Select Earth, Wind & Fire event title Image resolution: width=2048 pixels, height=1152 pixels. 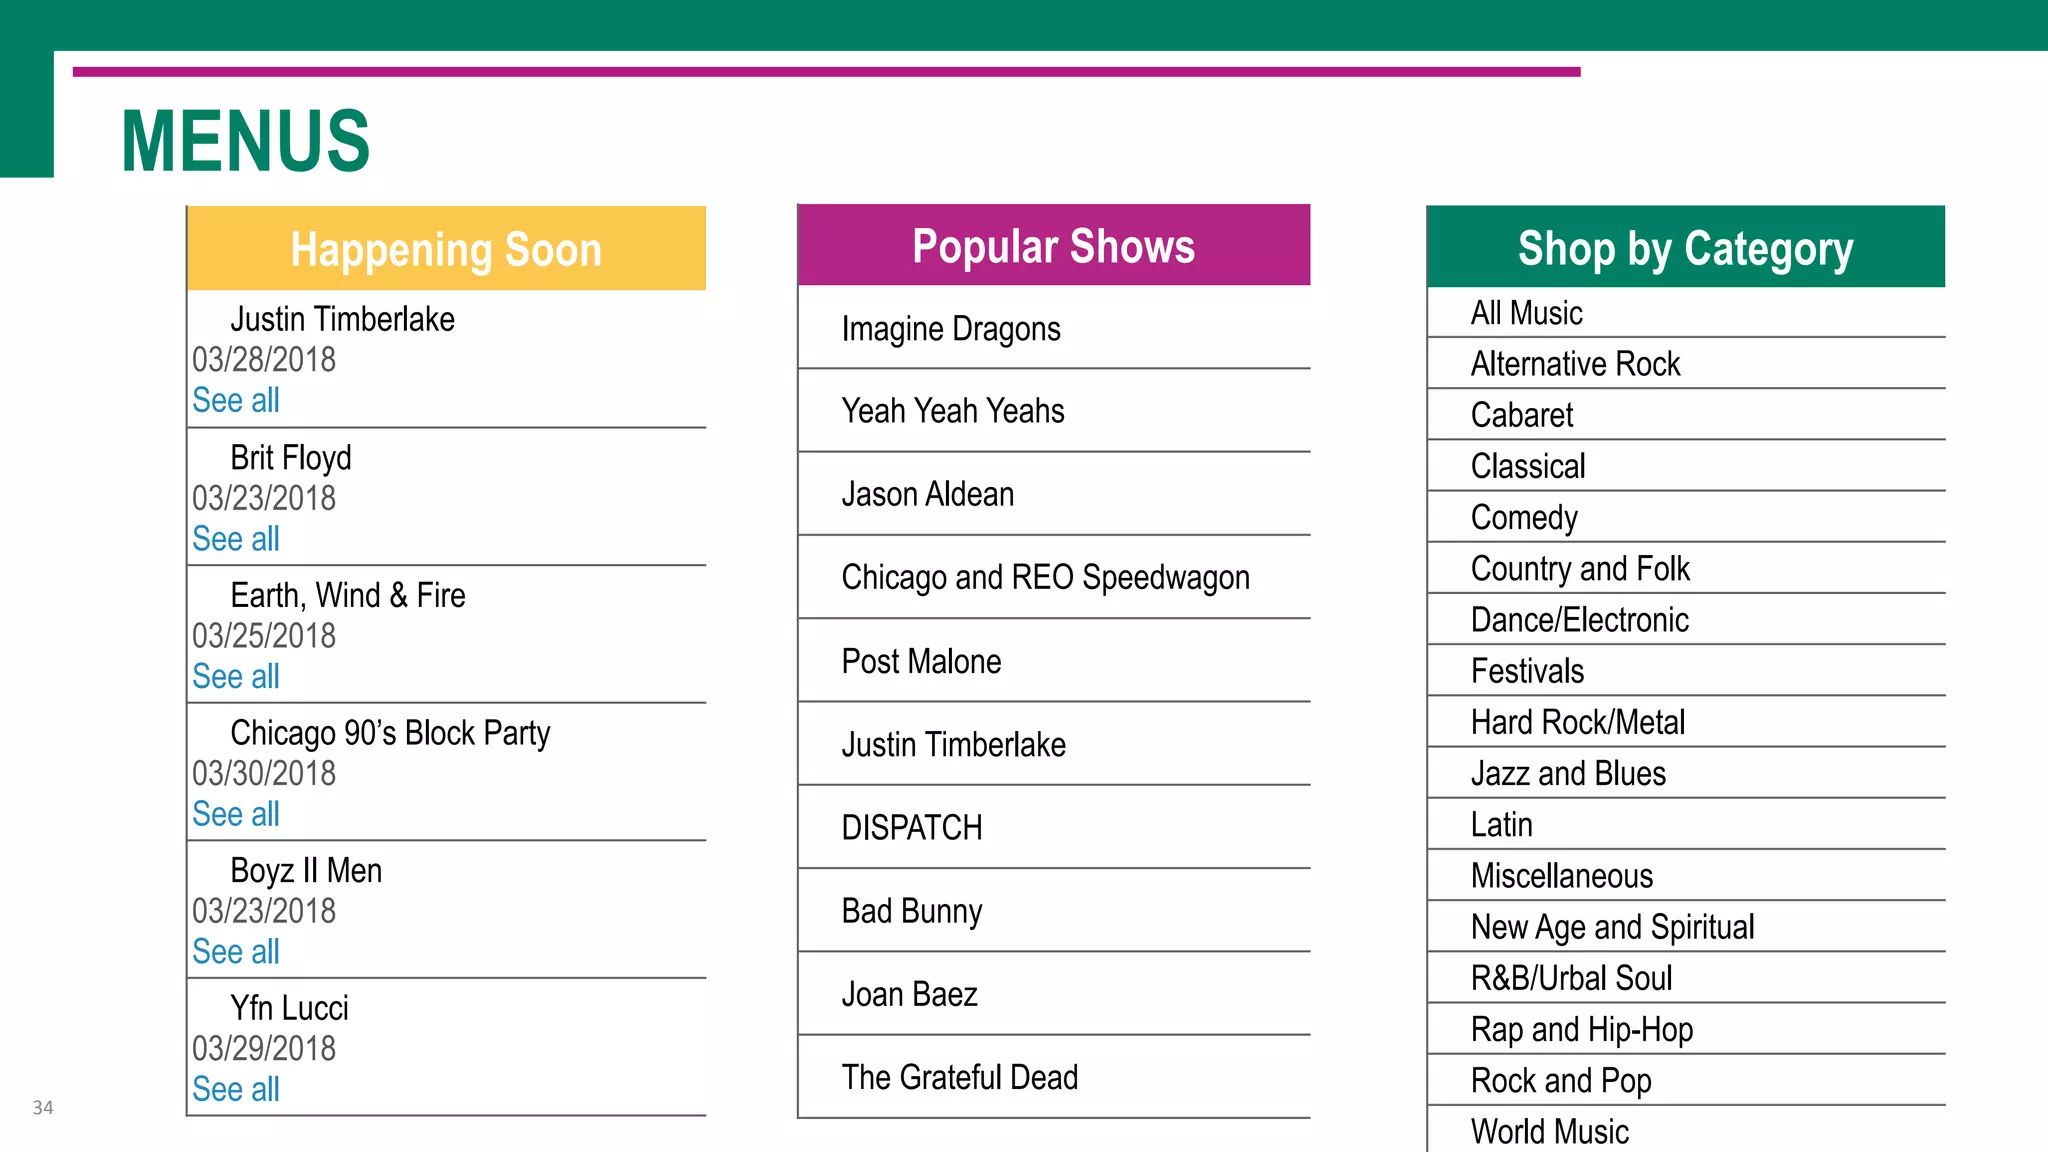point(348,596)
